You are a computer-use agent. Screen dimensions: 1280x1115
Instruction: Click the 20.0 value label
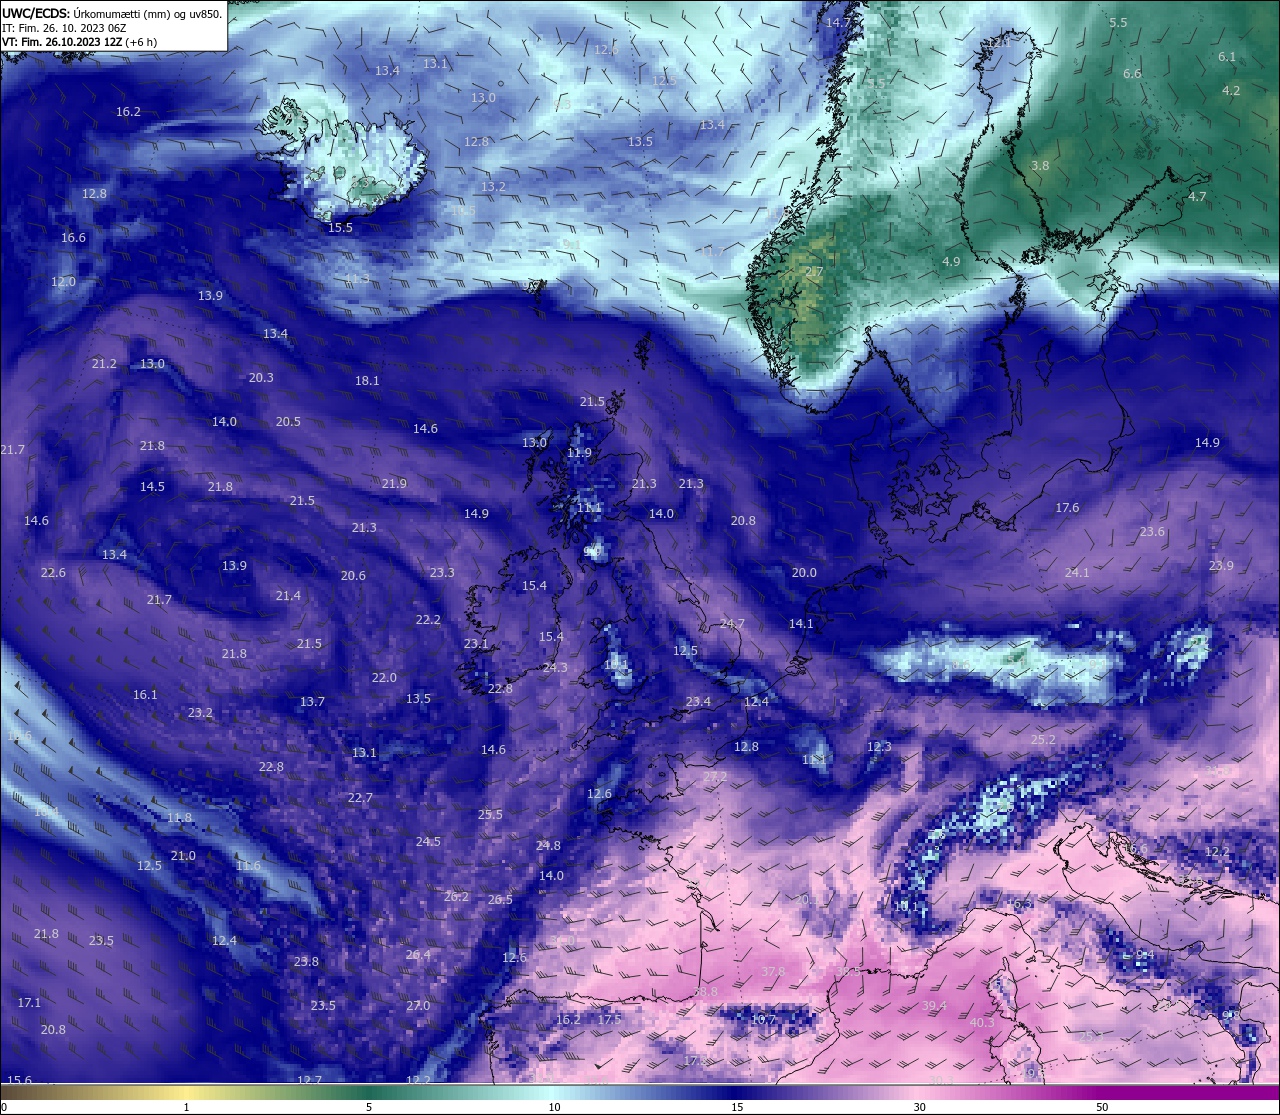click(x=804, y=573)
